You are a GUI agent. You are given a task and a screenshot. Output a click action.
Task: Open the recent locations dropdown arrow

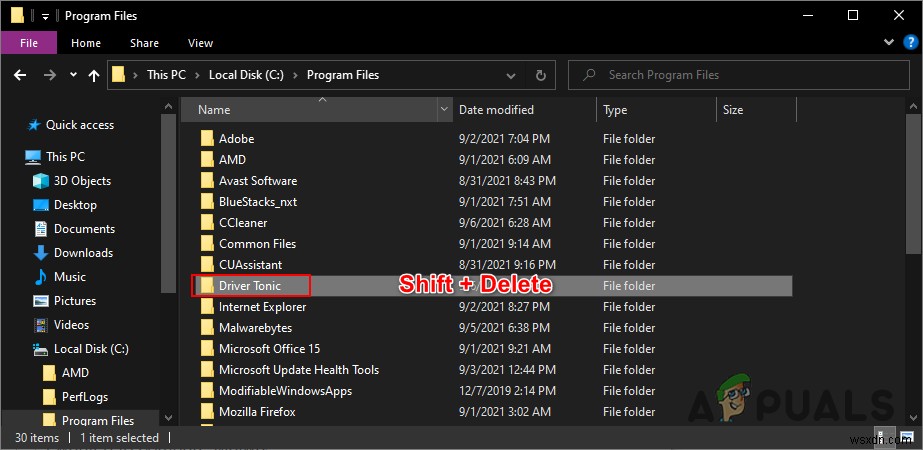pos(73,75)
